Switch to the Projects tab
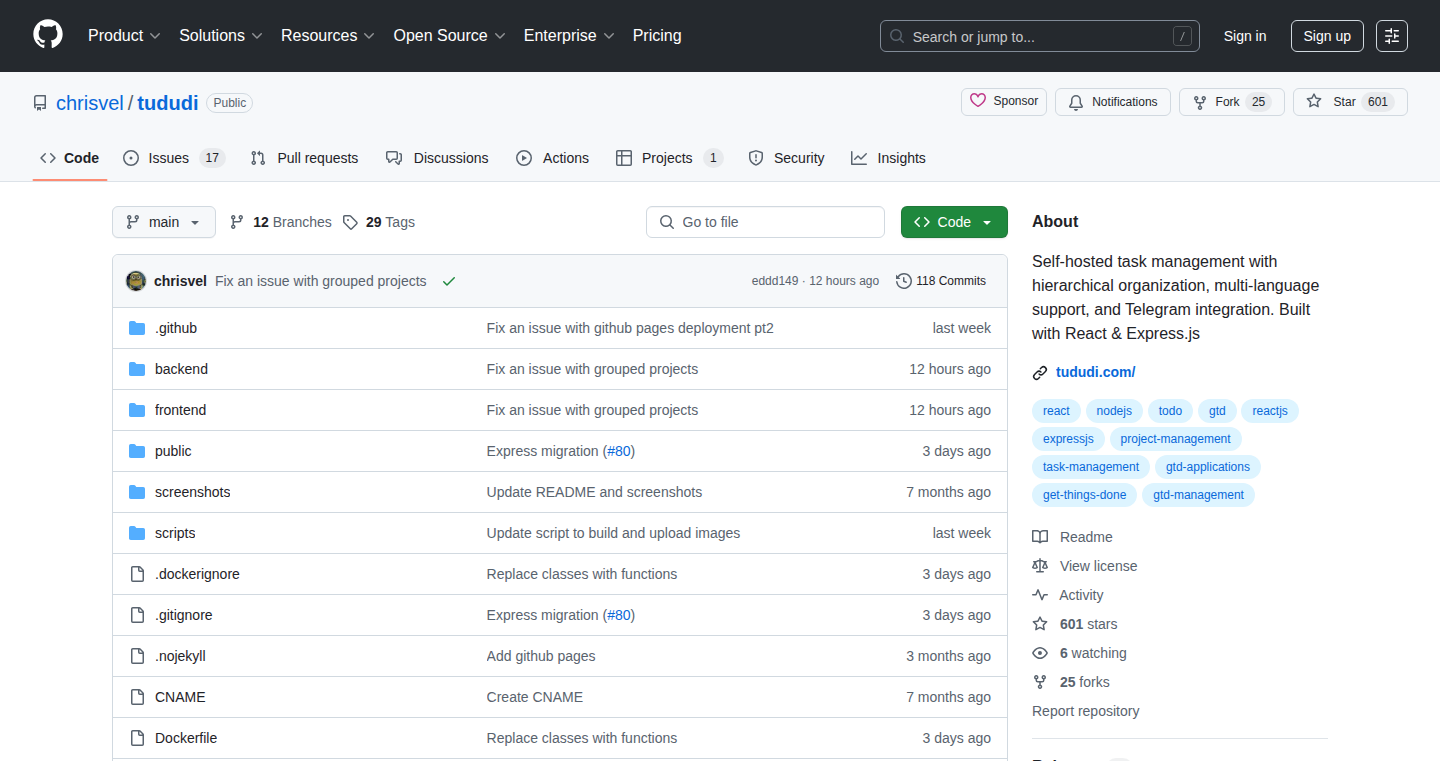The height and width of the screenshot is (761, 1440). [669, 158]
